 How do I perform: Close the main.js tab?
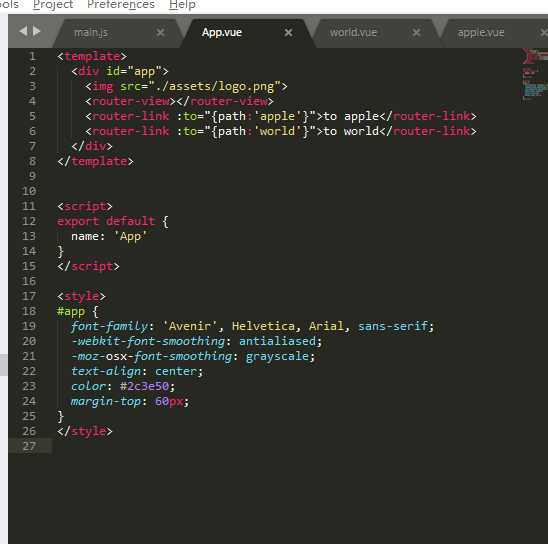point(160,32)
